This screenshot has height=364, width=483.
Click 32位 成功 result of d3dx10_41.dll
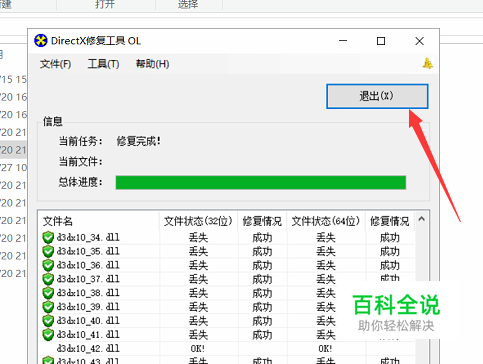pyautogui.click(x=262, y=335)
